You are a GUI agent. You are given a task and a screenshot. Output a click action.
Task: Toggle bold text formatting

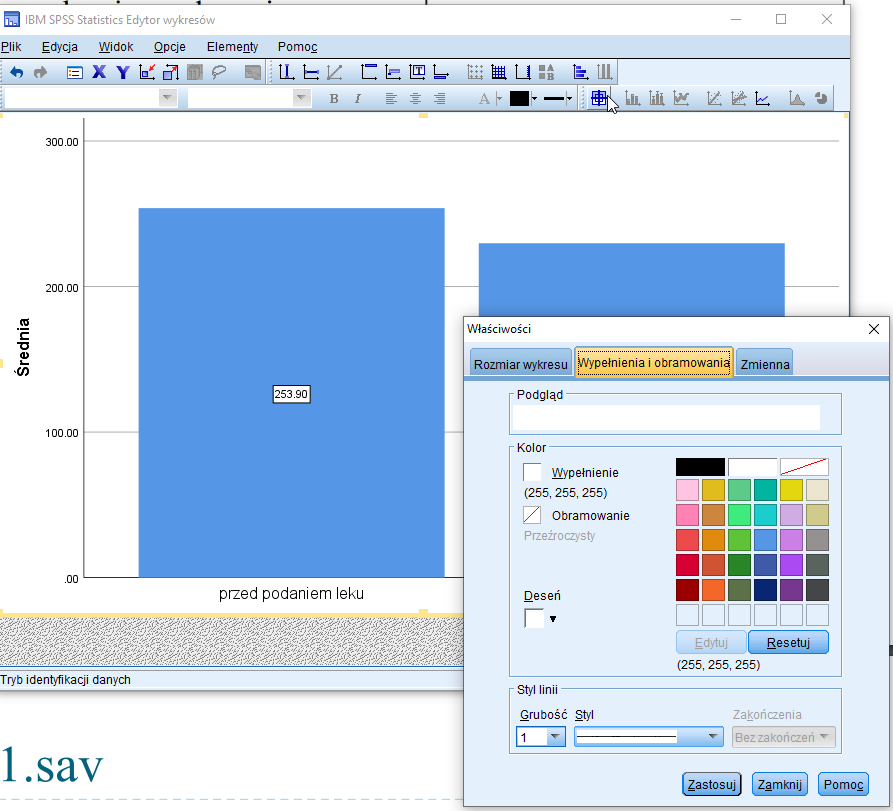[x=334, y=98]
